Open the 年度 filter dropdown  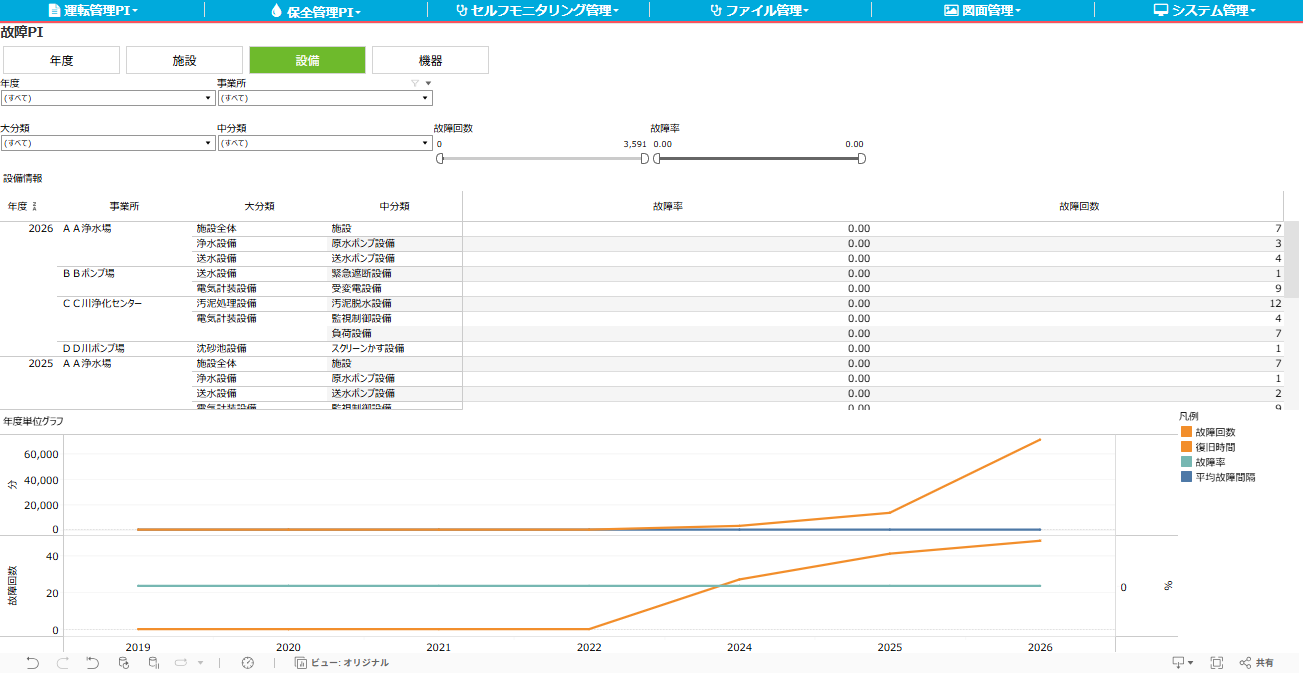pyautogui.click(x=108, y=98)
